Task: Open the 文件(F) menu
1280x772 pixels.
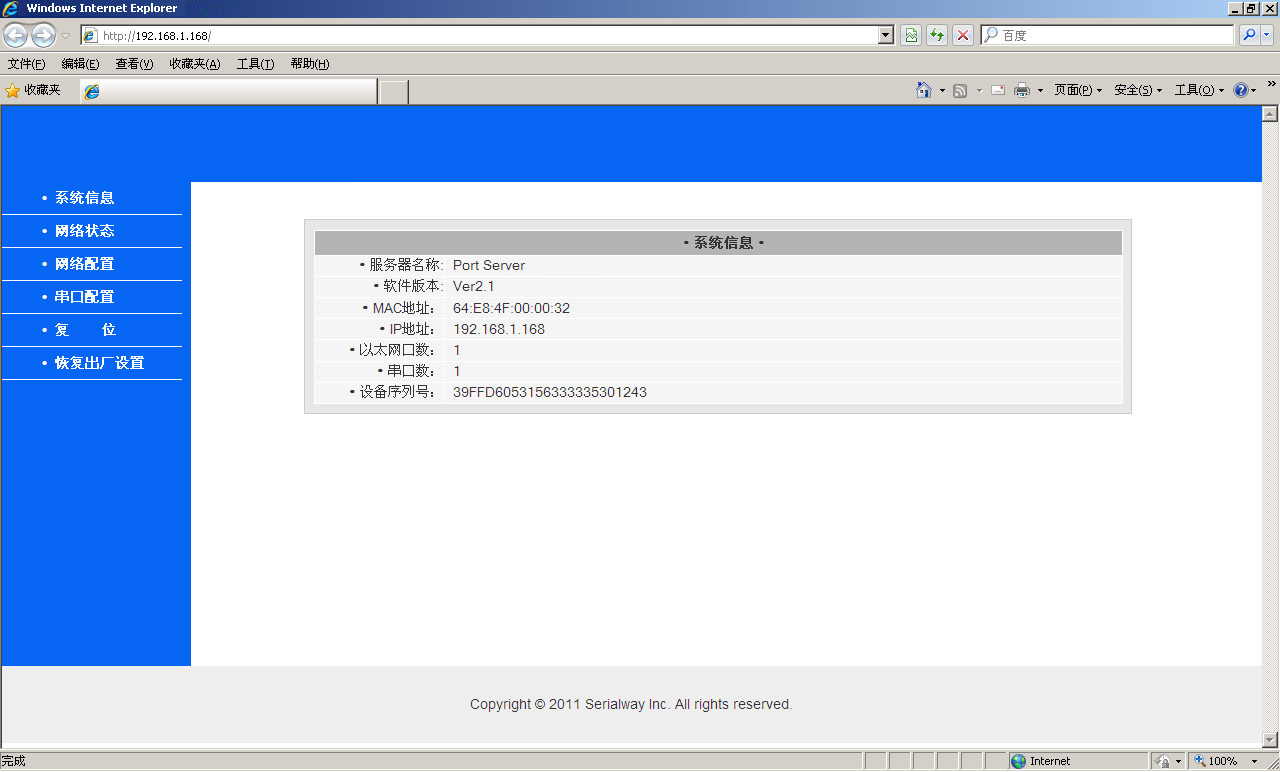Action: [x=26, y=64]
